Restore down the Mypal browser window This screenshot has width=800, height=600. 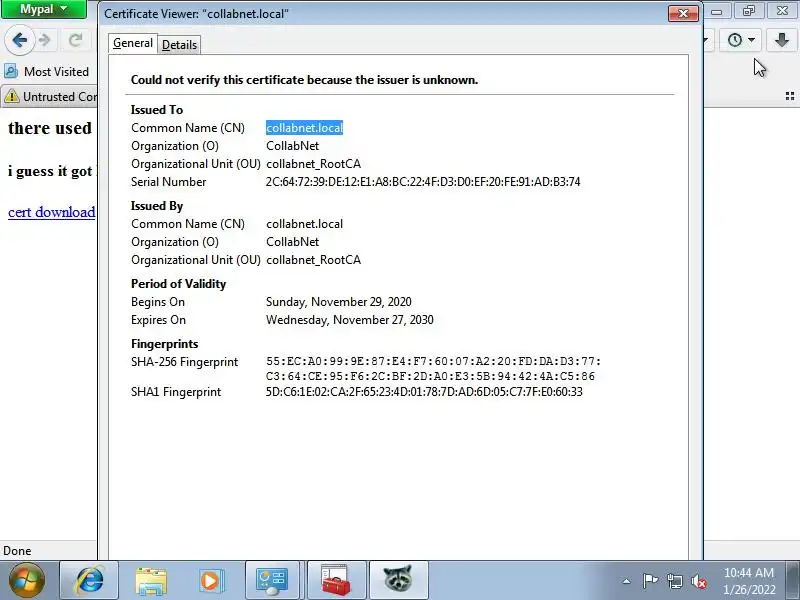748,11
